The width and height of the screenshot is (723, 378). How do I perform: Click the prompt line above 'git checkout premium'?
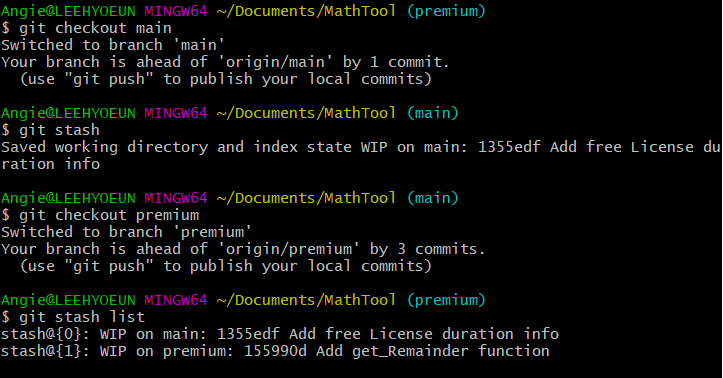tap(230, 198)
